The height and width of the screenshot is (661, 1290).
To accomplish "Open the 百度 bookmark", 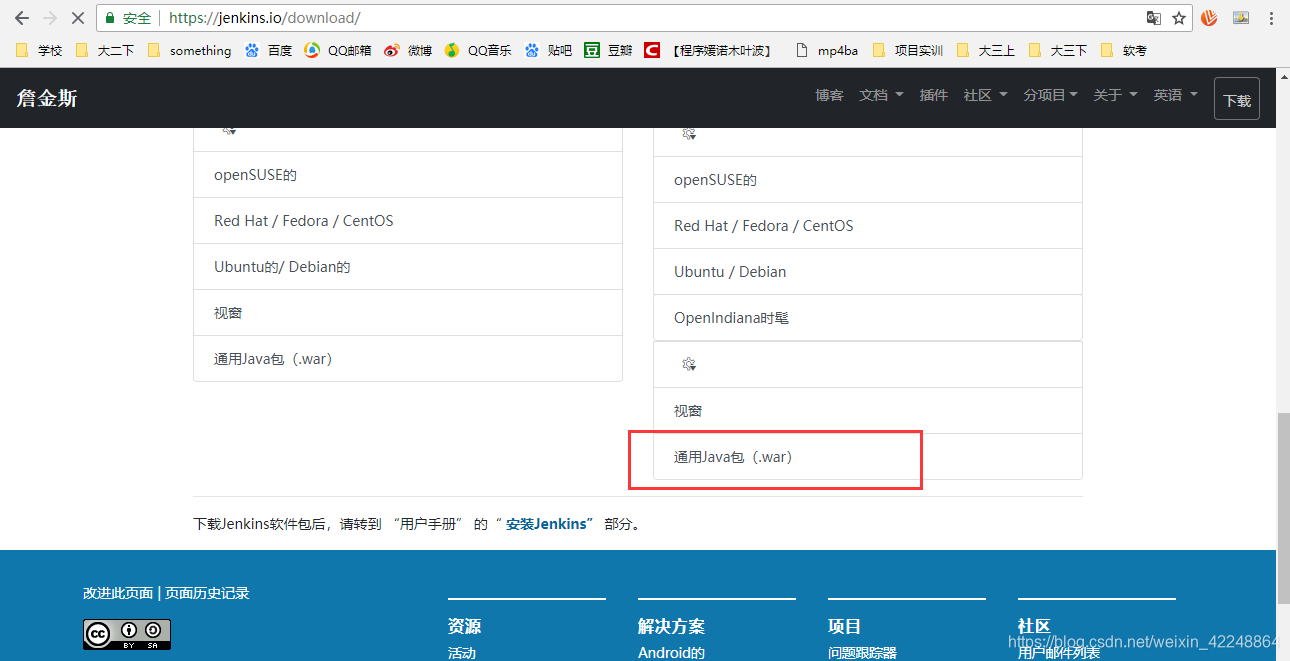I will pyautogui.click(x=268, y=50).
